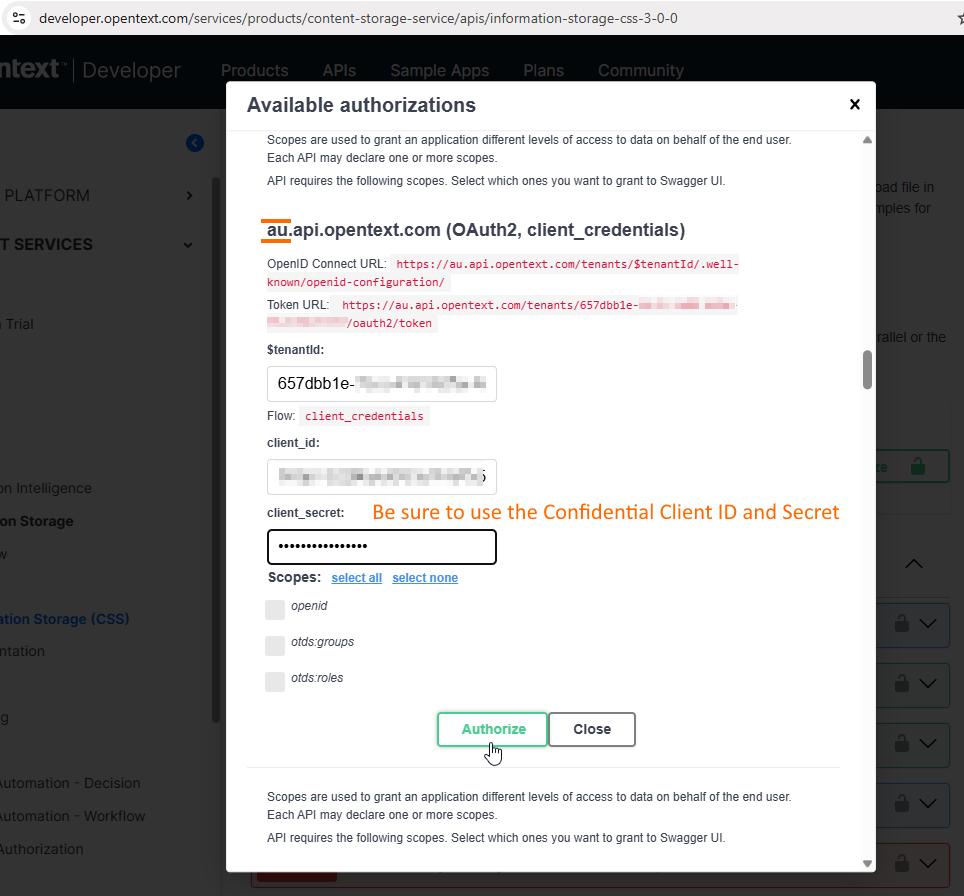Click the dialog scrollbar down arrow
The height and width of the screenshot is (896, 964).
click(867, 863)
